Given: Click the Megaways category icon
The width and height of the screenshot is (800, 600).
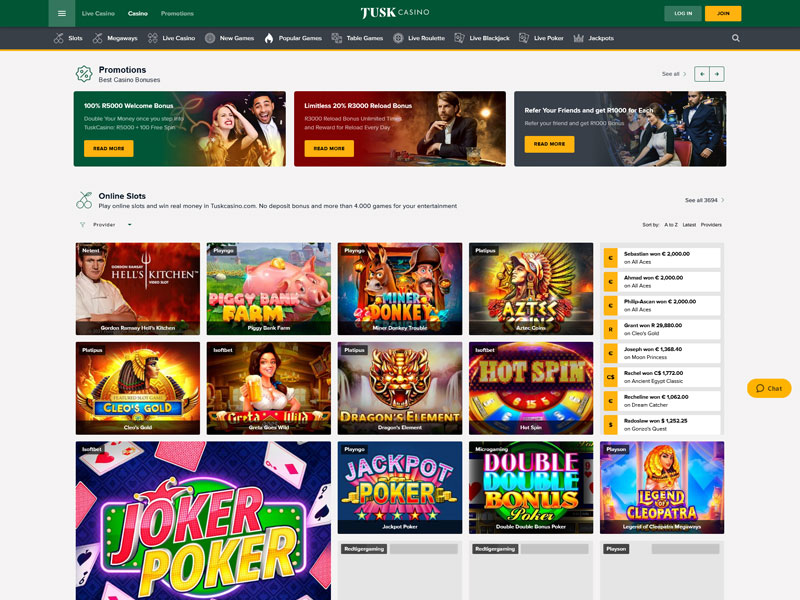Looking at the screenshot, I should tap(97, 38).
